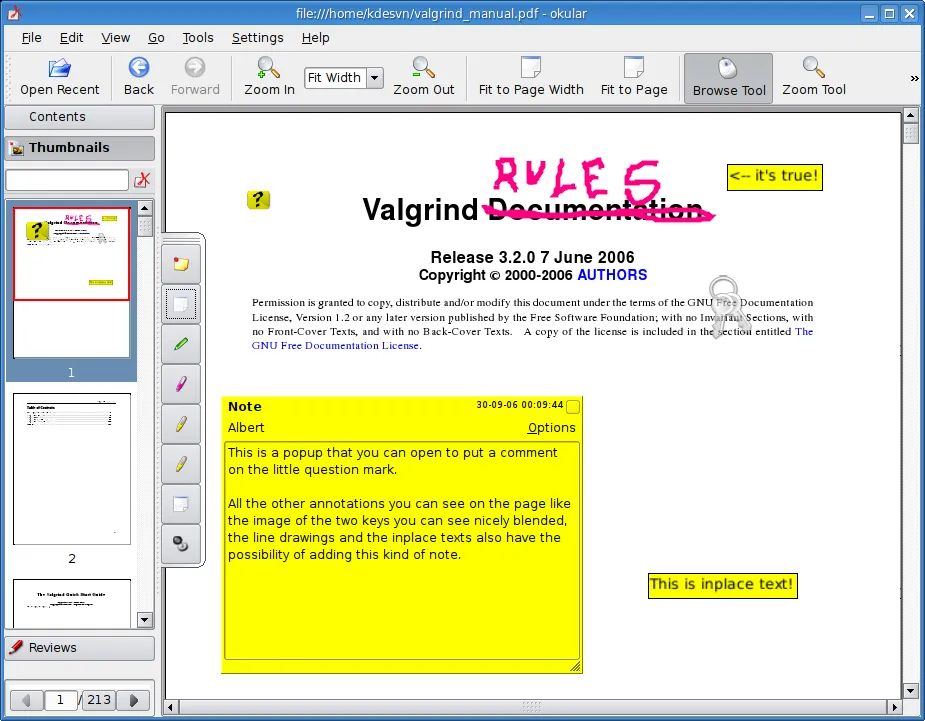Go to the next page arrow button
925x721 pixels.
133,700
